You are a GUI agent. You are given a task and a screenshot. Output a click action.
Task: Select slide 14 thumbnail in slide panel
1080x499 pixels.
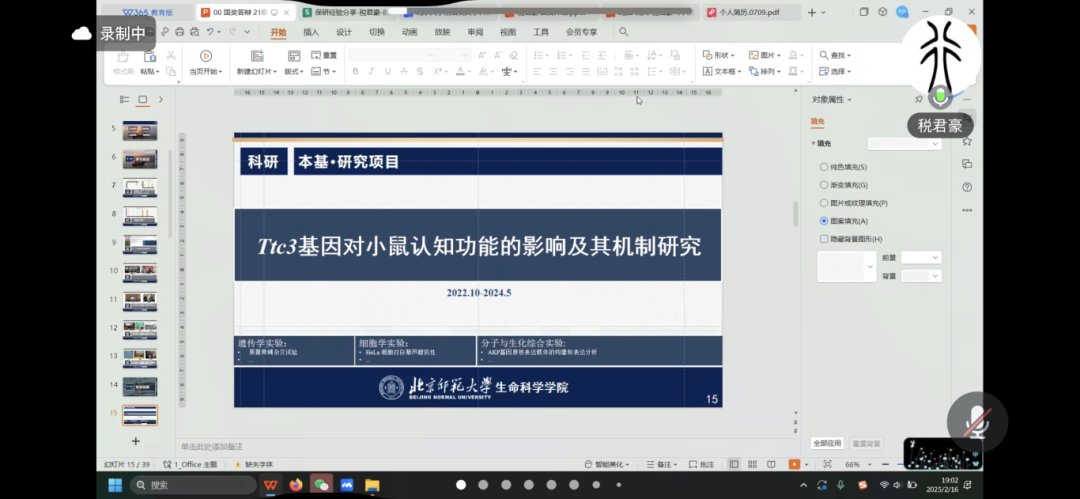(x=140, y=385)
